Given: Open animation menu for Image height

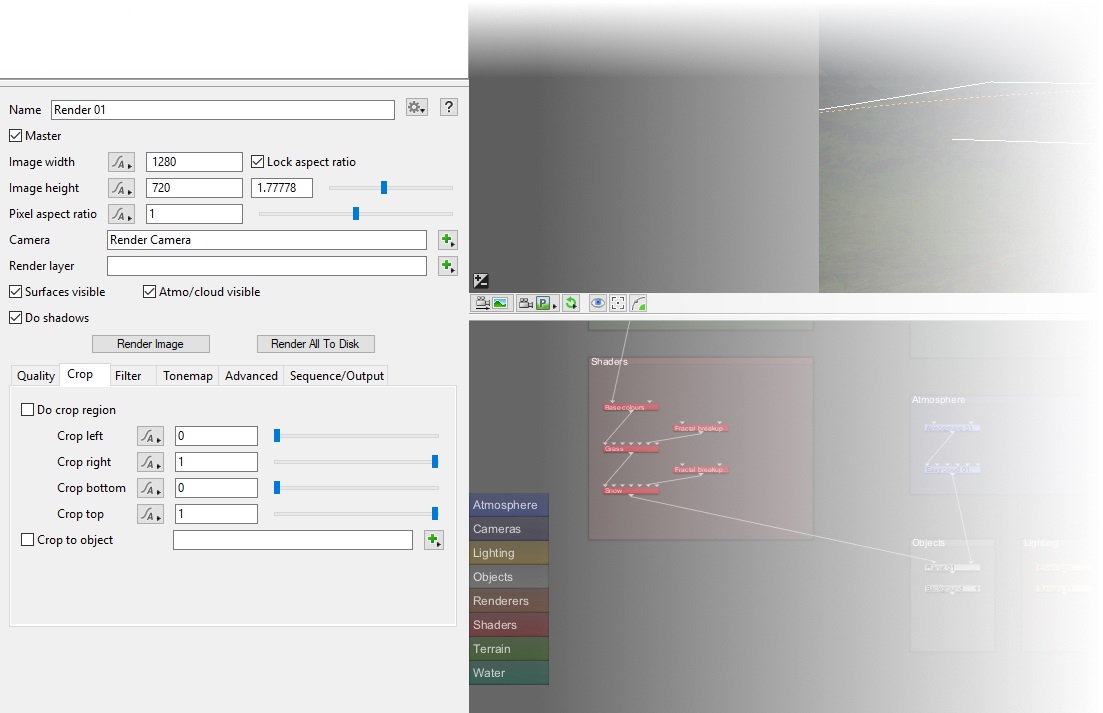Looking at the screenshot, I should click(121, 188).
